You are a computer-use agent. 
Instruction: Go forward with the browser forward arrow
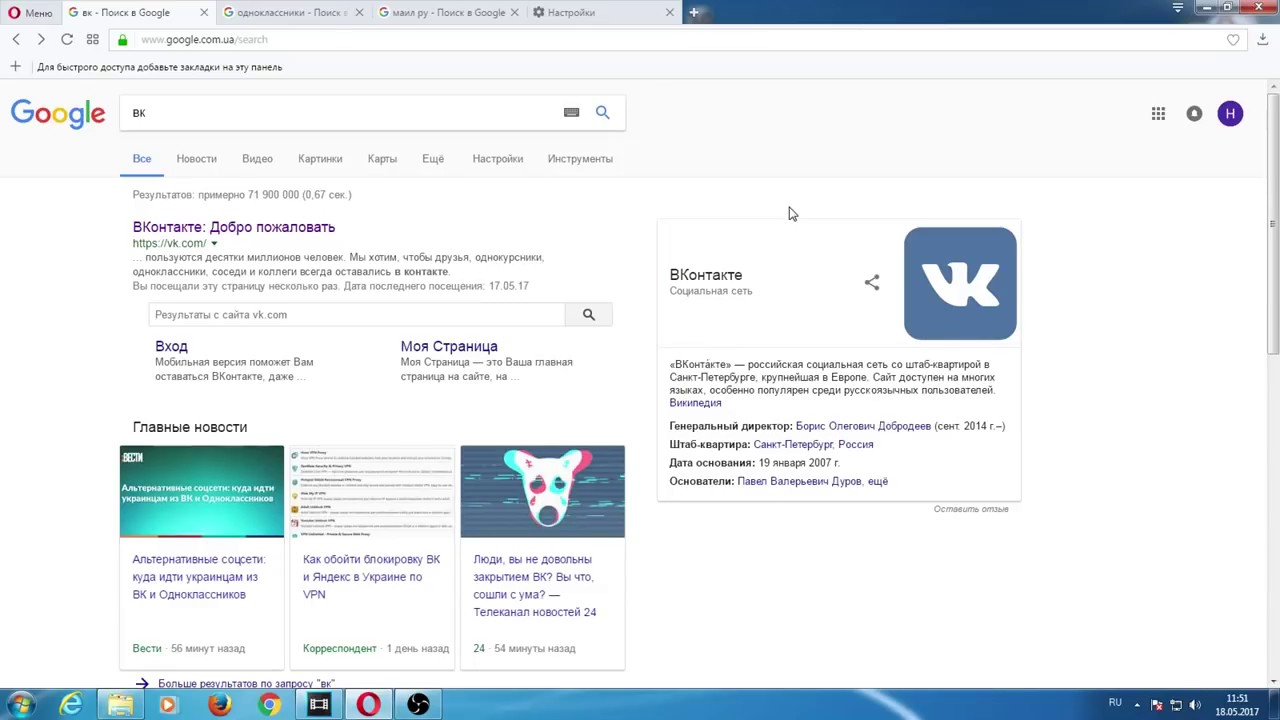pyautogui.click(x=40, y=39)
